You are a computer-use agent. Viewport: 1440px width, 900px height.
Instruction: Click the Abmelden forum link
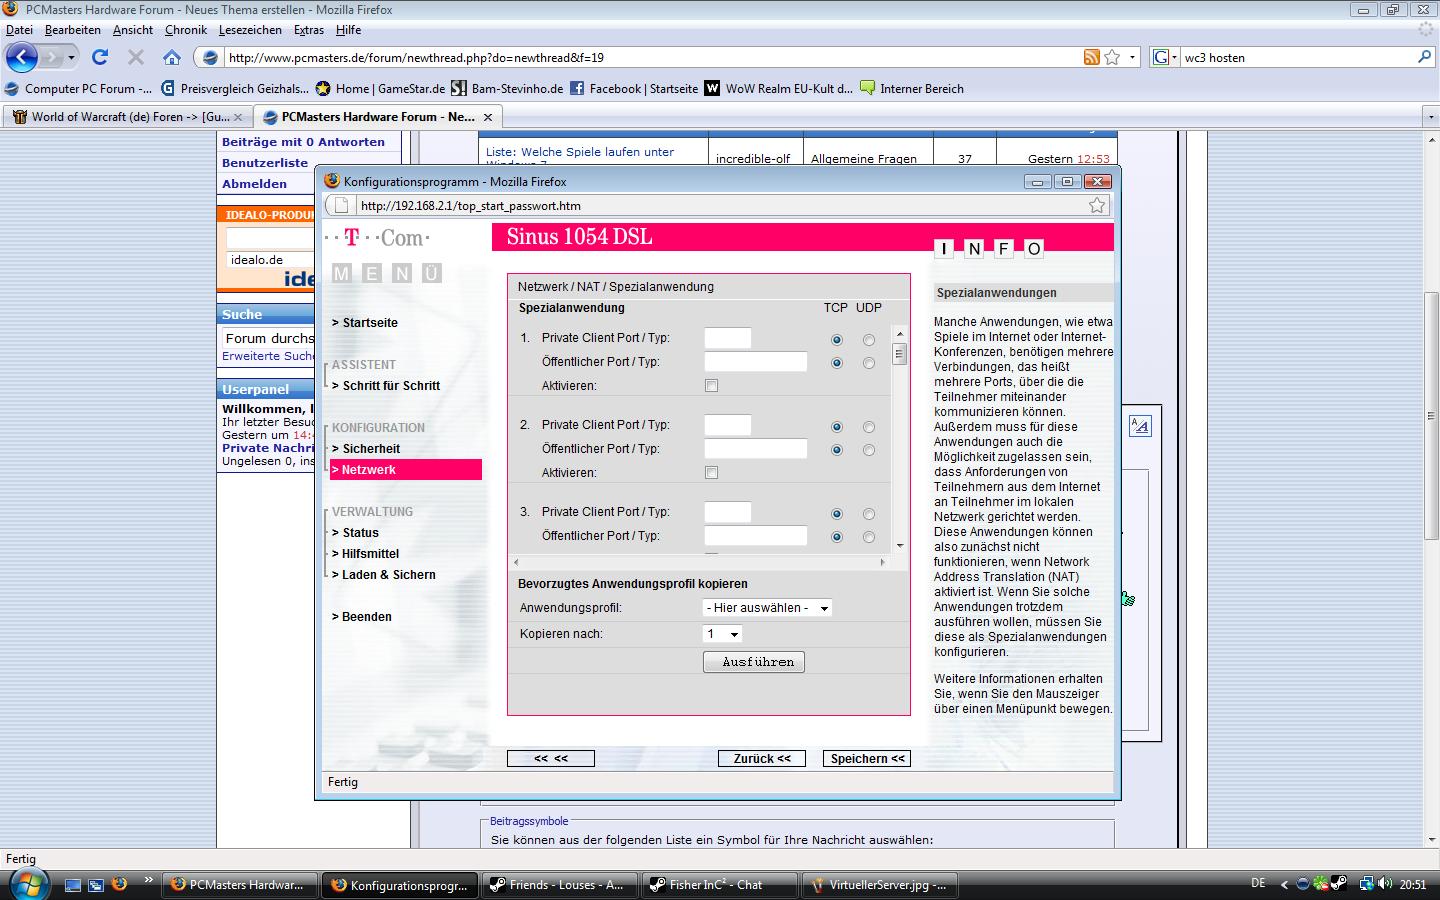[x=254, y=184]
